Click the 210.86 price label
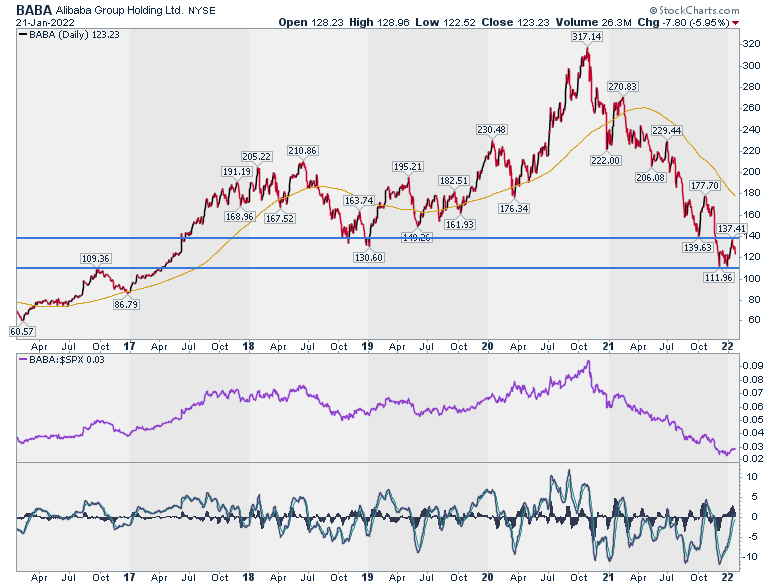 click(x=302, y=150)
